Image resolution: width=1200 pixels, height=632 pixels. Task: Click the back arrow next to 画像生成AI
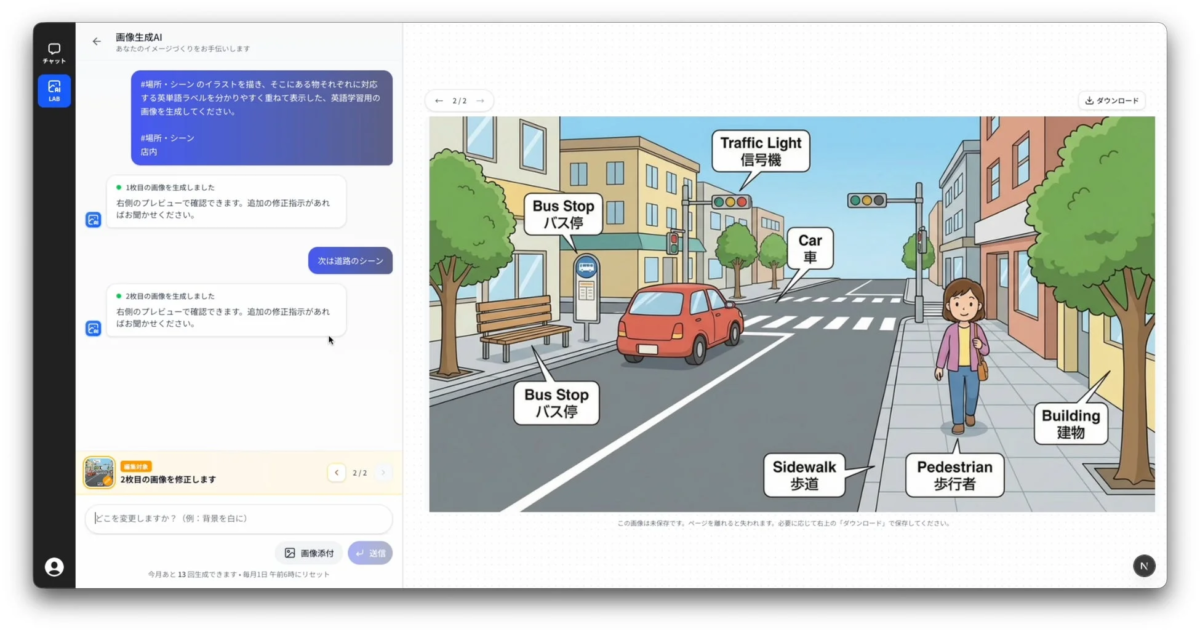click(97, 40)
